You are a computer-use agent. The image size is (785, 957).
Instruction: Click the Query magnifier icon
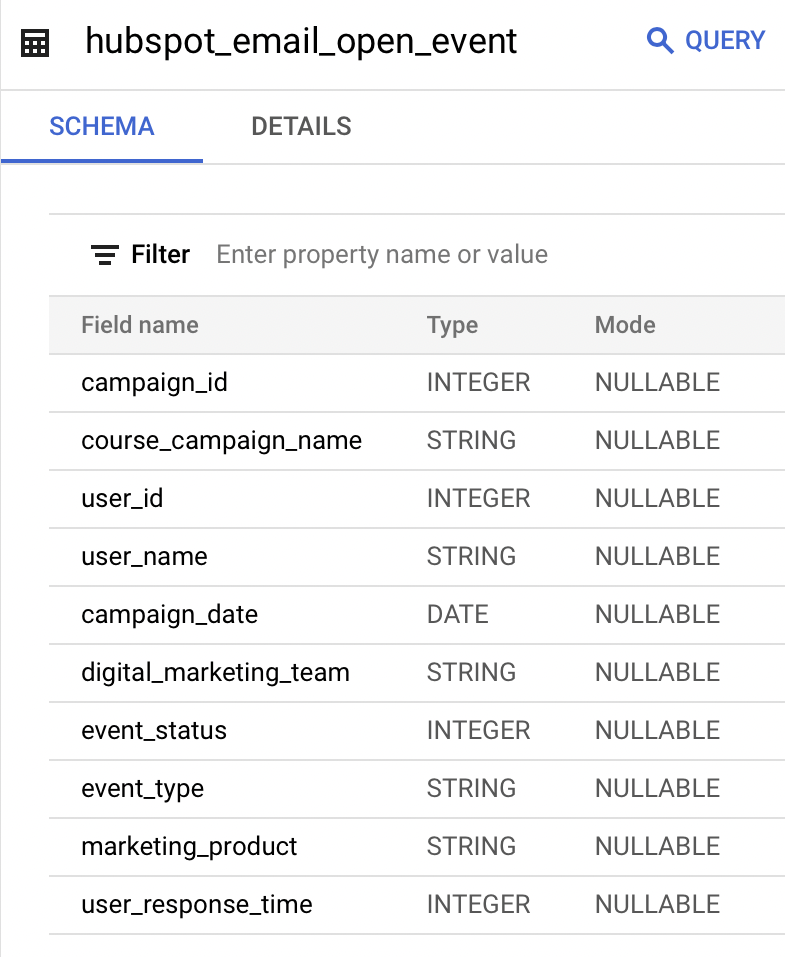(x=660, y=41)
